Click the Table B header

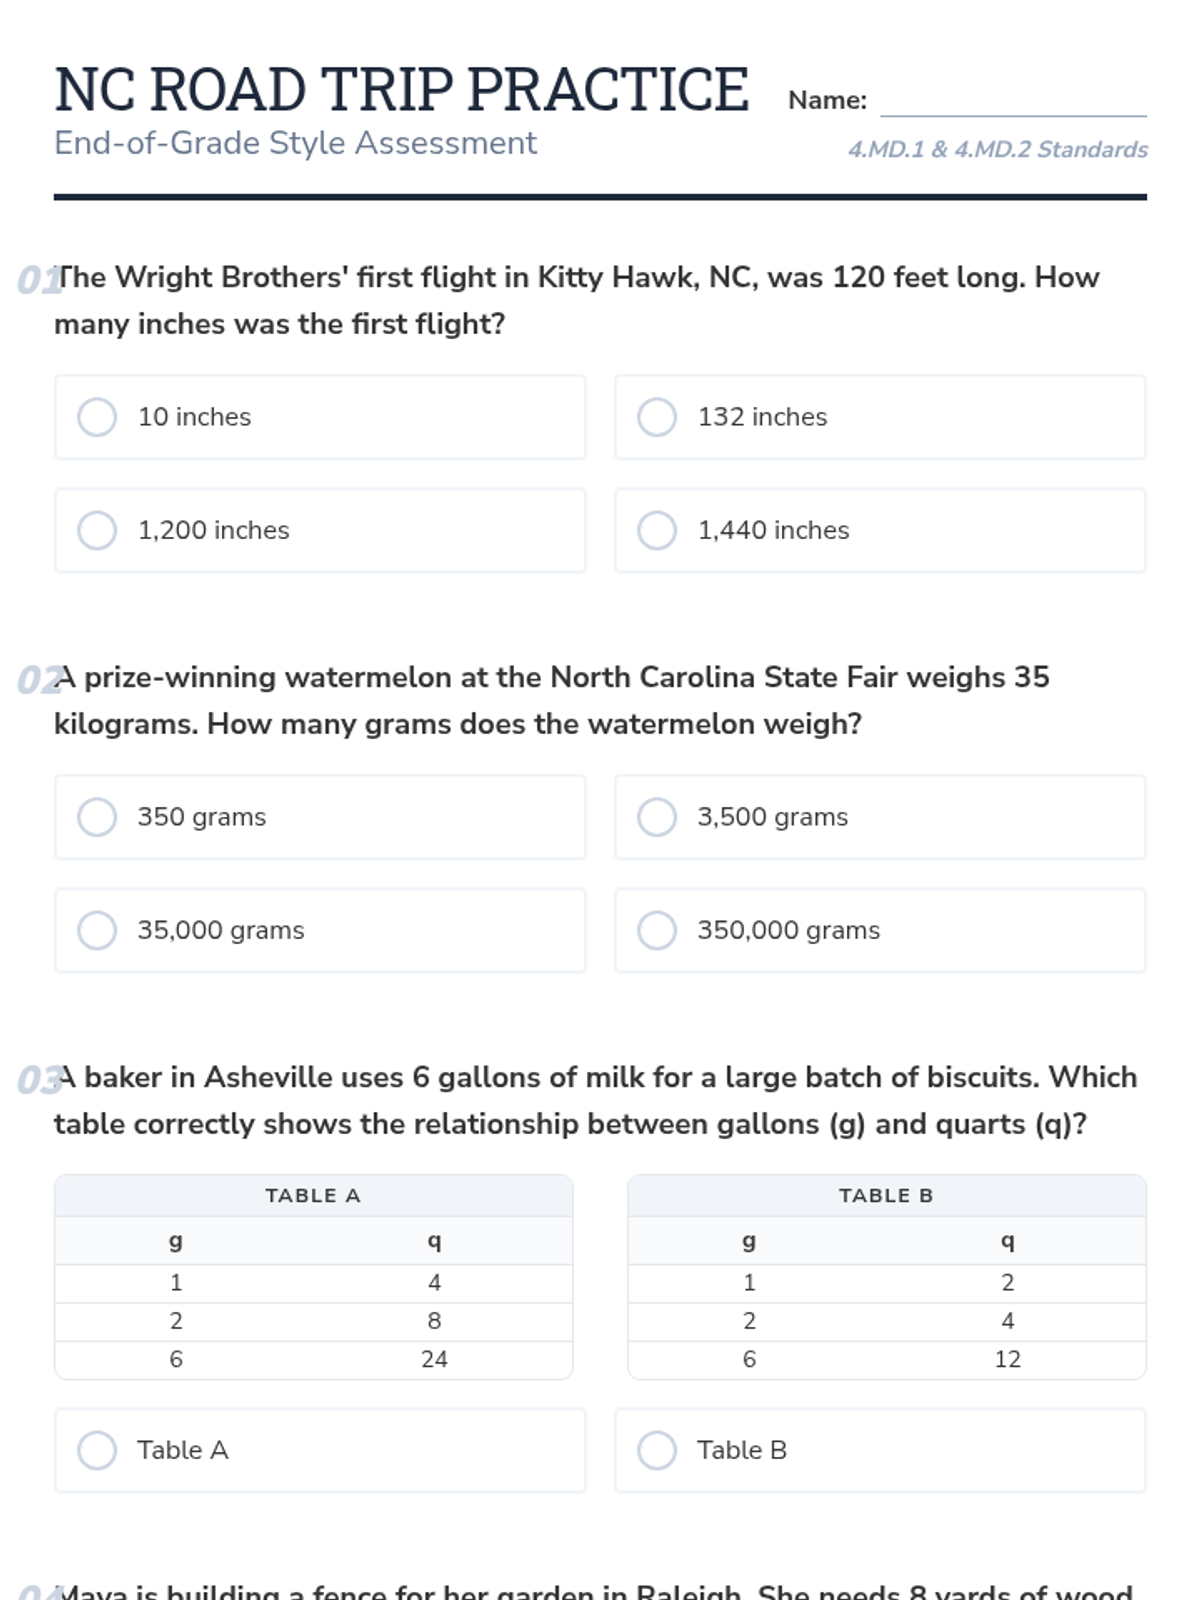[x=886, y=1196]
